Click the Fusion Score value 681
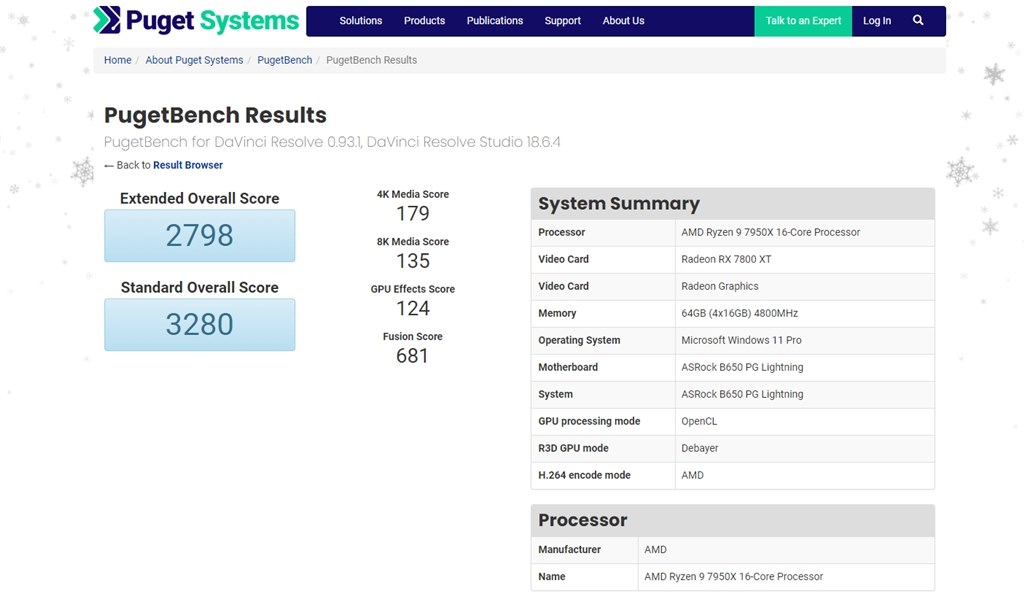 click(412, 356)
